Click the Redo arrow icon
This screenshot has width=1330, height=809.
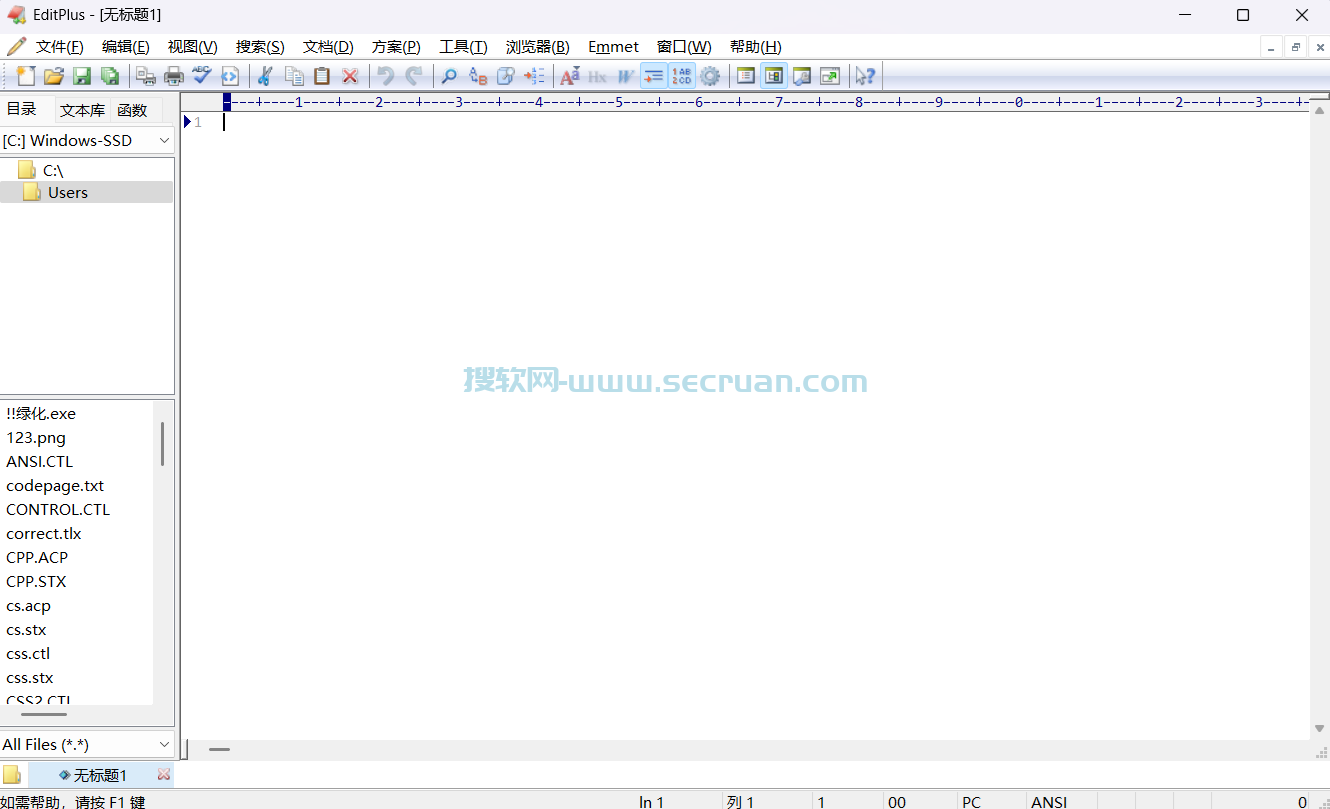click(x=413, y=76)
